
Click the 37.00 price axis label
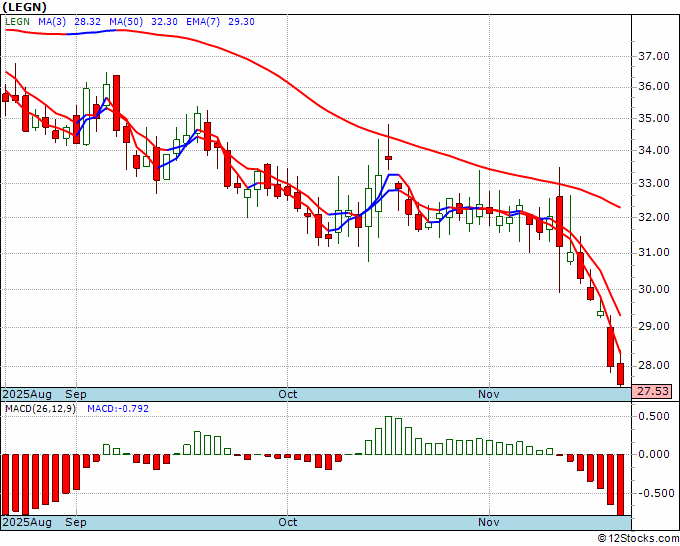coord(654,56)
